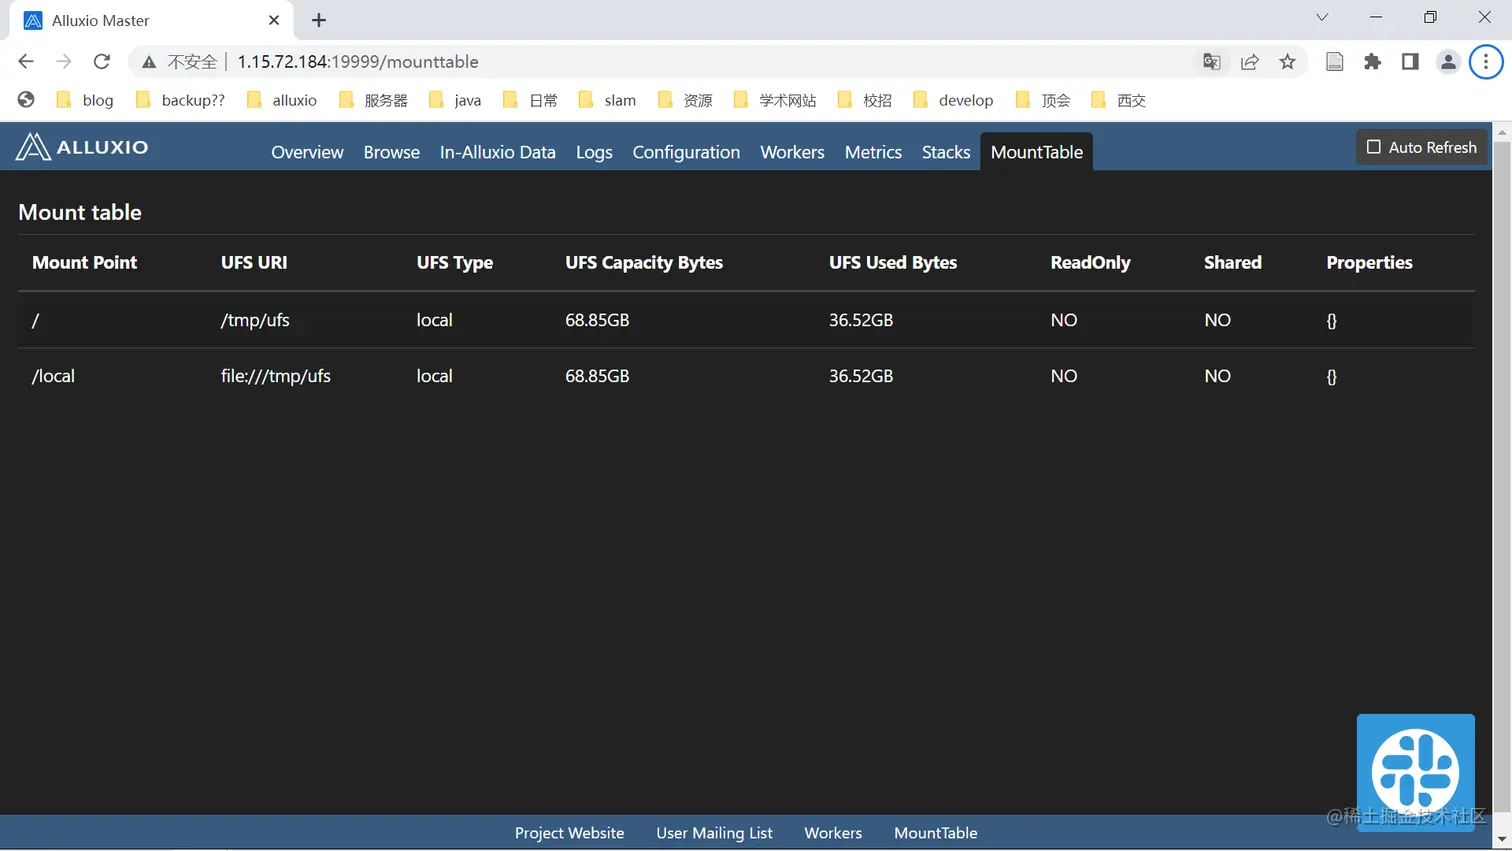The image size is (1512, 851).
Task: Open the 资源 bookmark folder
Action: (x=686, y=100)
